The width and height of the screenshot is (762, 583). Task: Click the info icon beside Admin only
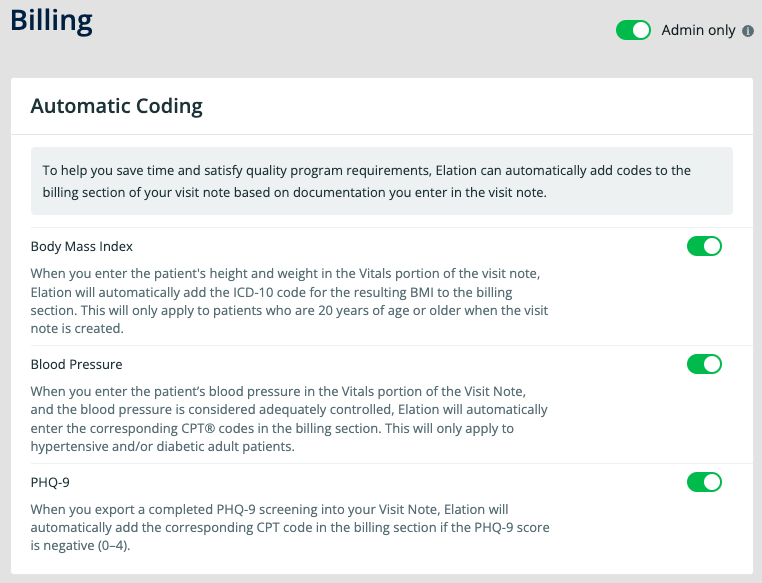[747, 31]
